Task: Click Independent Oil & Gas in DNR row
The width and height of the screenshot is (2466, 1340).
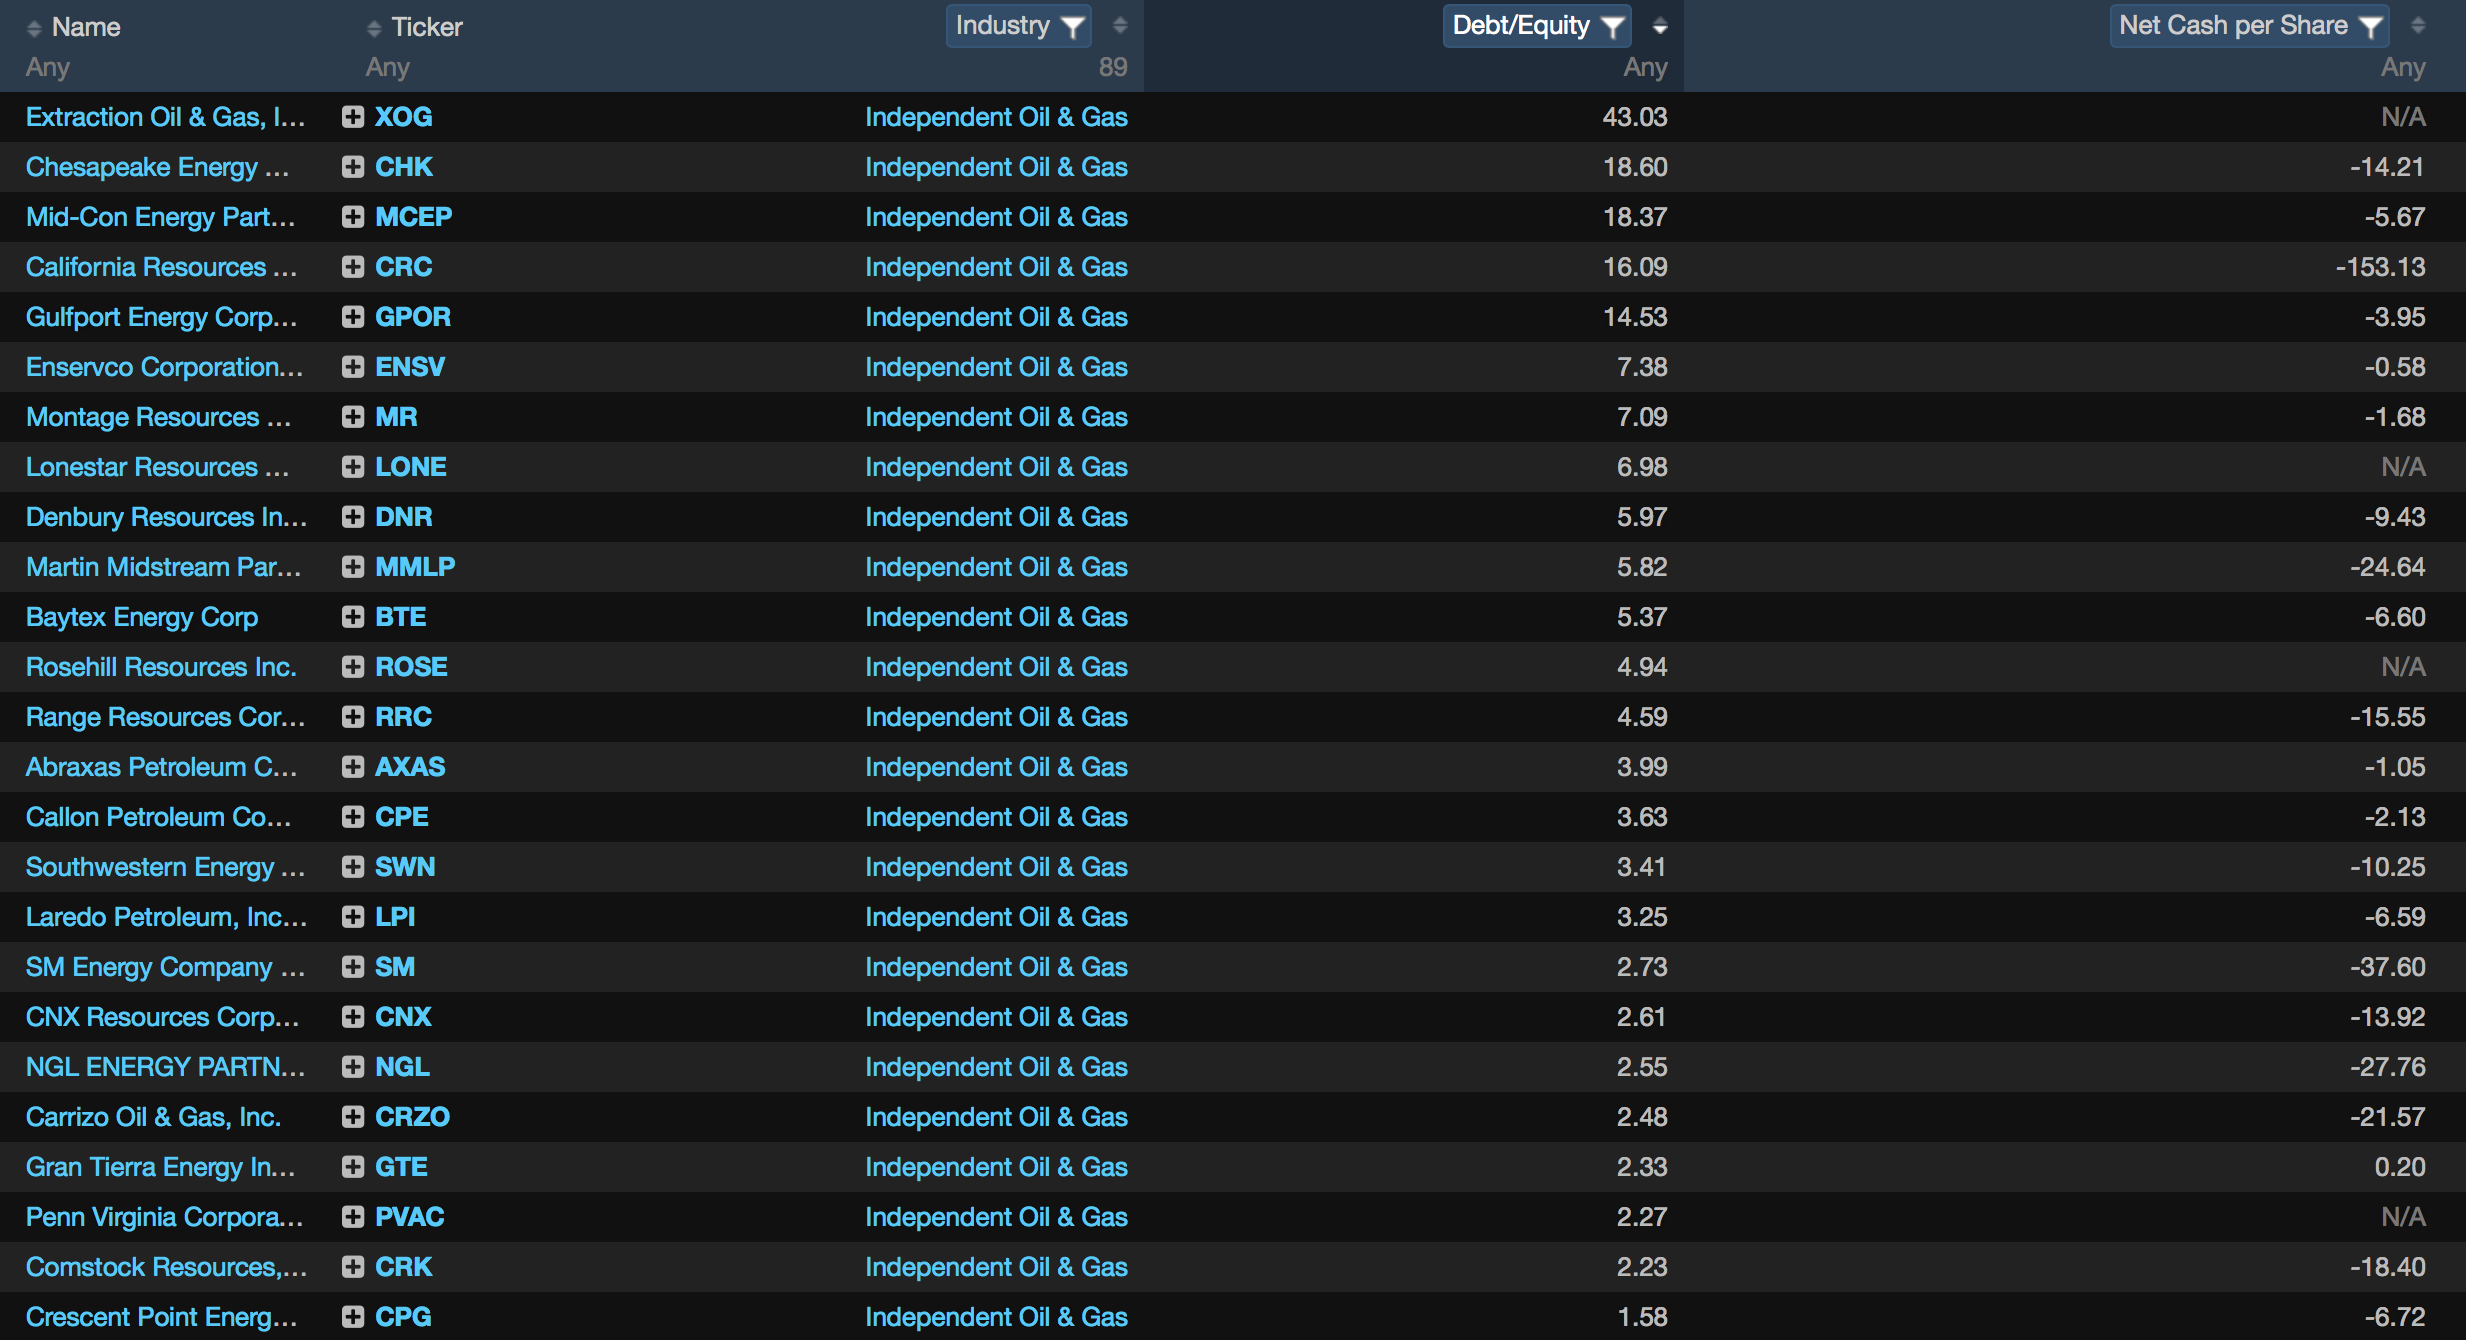Action: tap(996, 517)
